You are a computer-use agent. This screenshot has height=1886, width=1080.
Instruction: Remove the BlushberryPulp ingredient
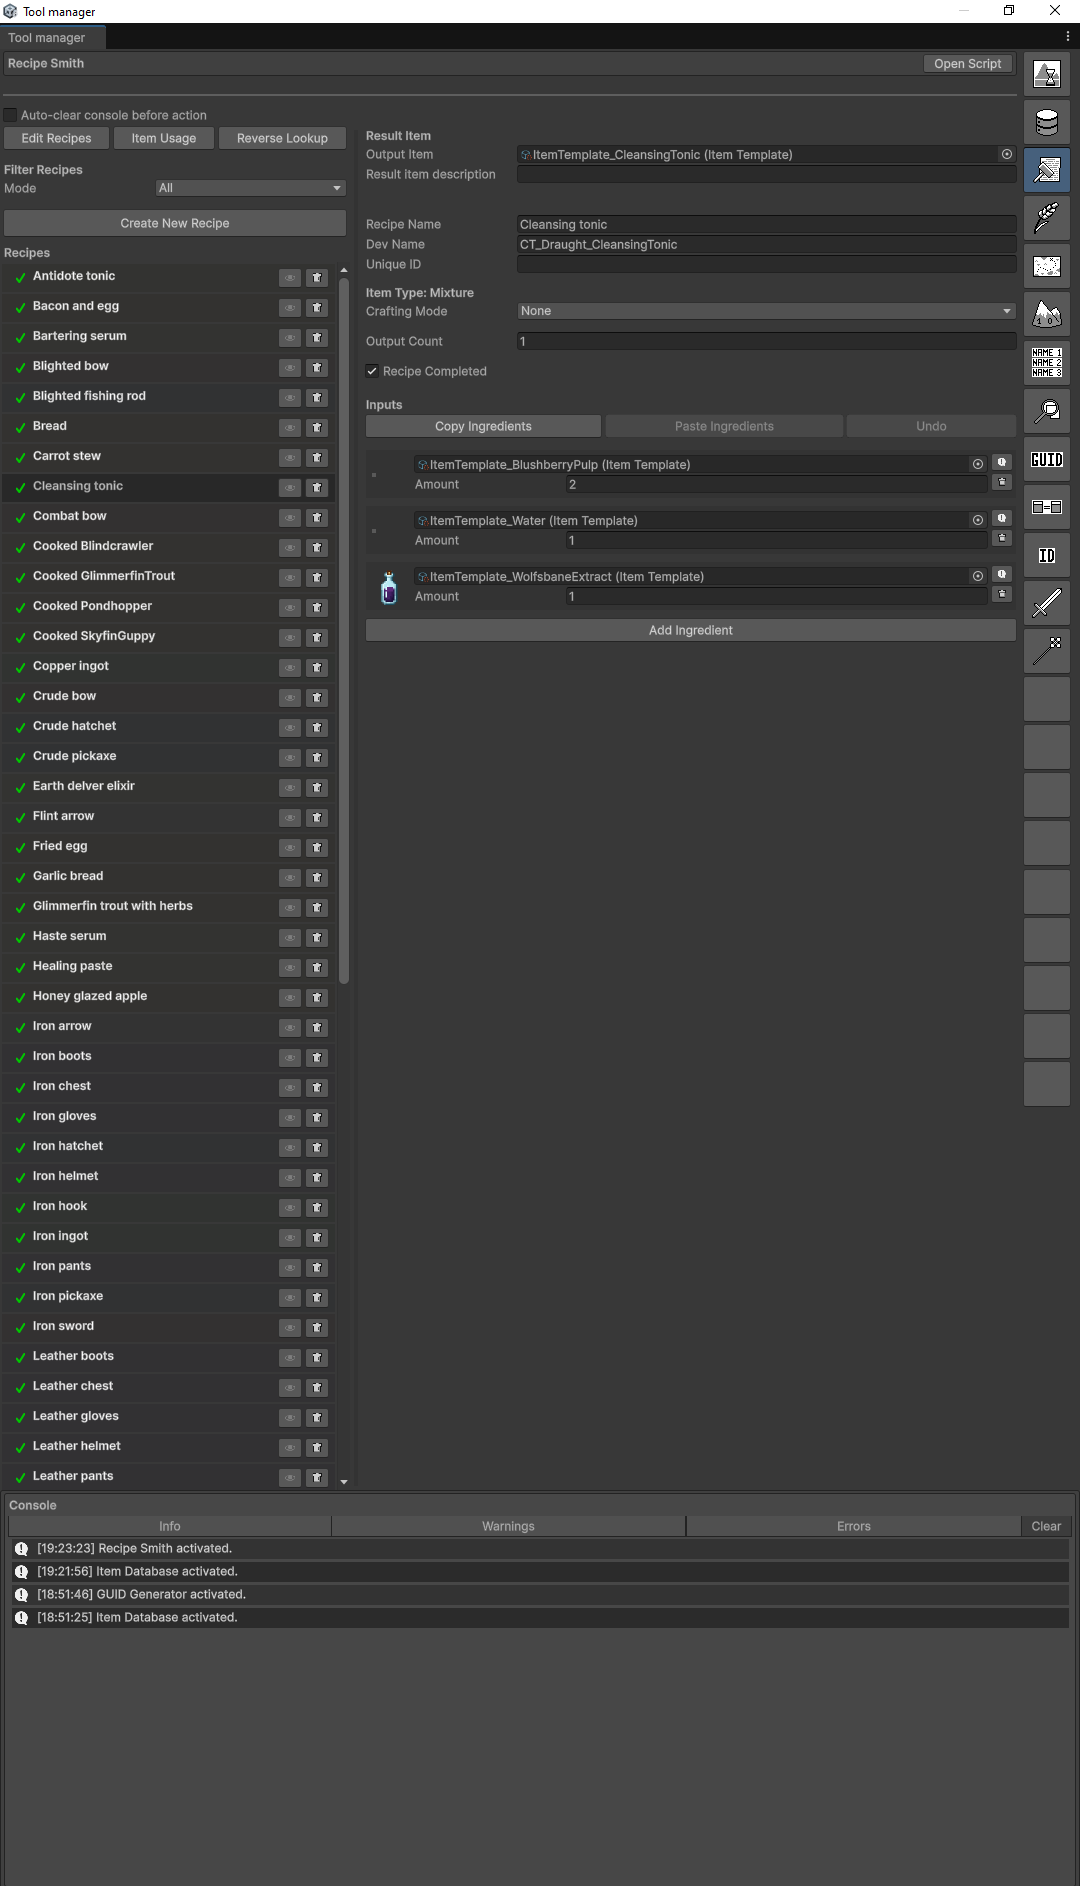click(1001, 483)
